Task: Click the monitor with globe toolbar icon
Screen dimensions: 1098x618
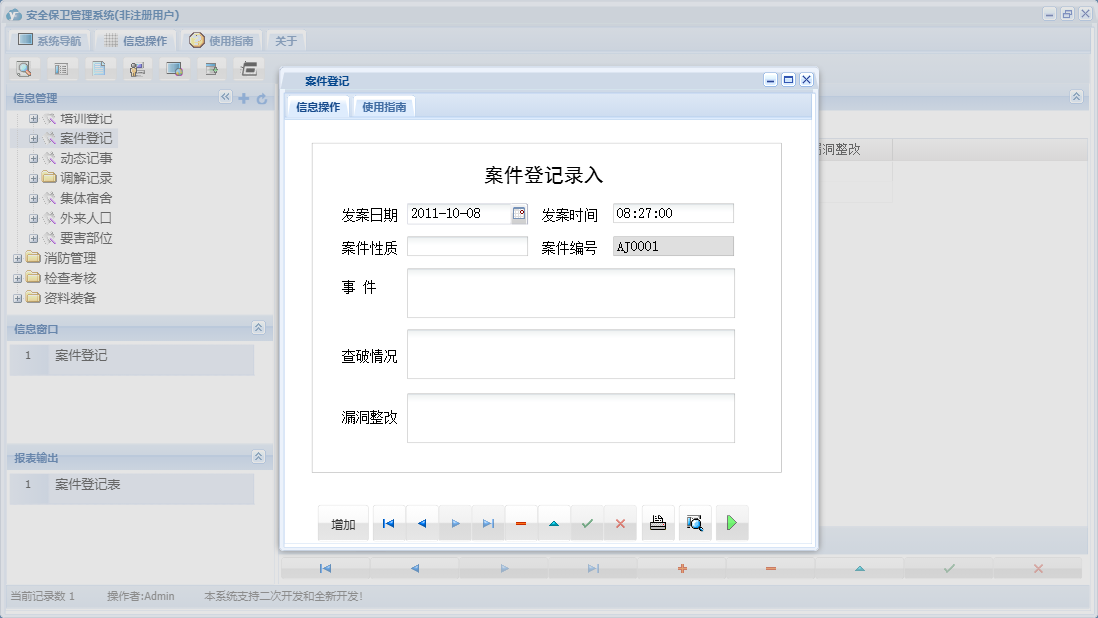Action: (173, 68)
